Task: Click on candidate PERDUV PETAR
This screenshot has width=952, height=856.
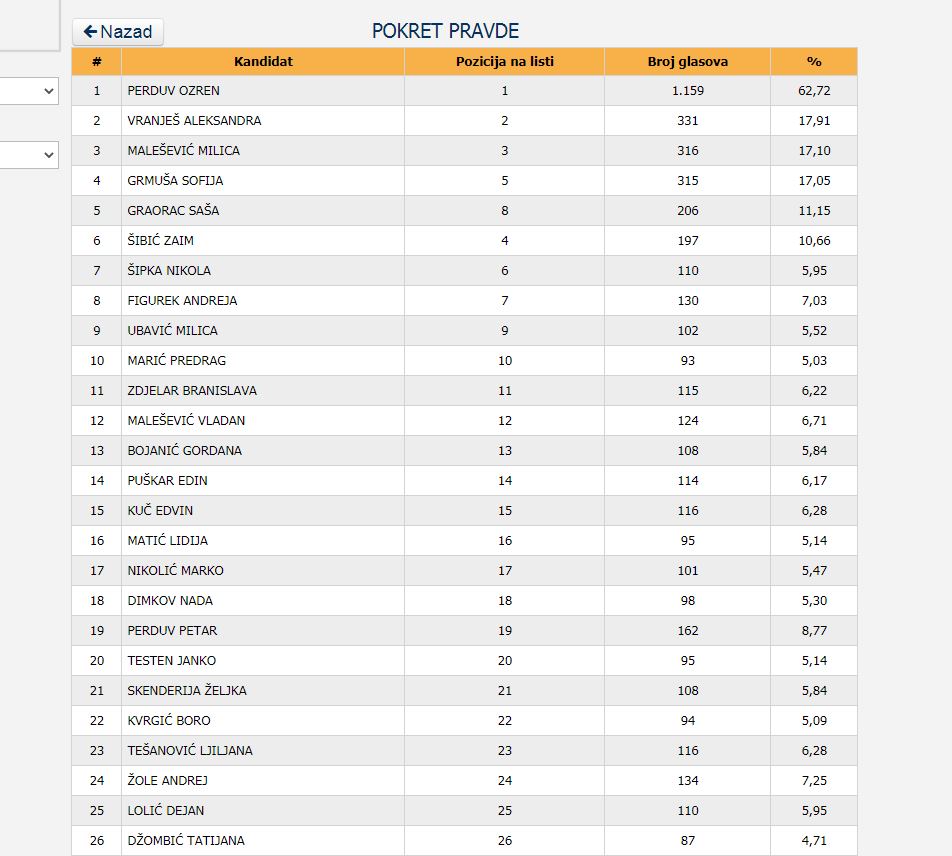Action: click(172, 631)
